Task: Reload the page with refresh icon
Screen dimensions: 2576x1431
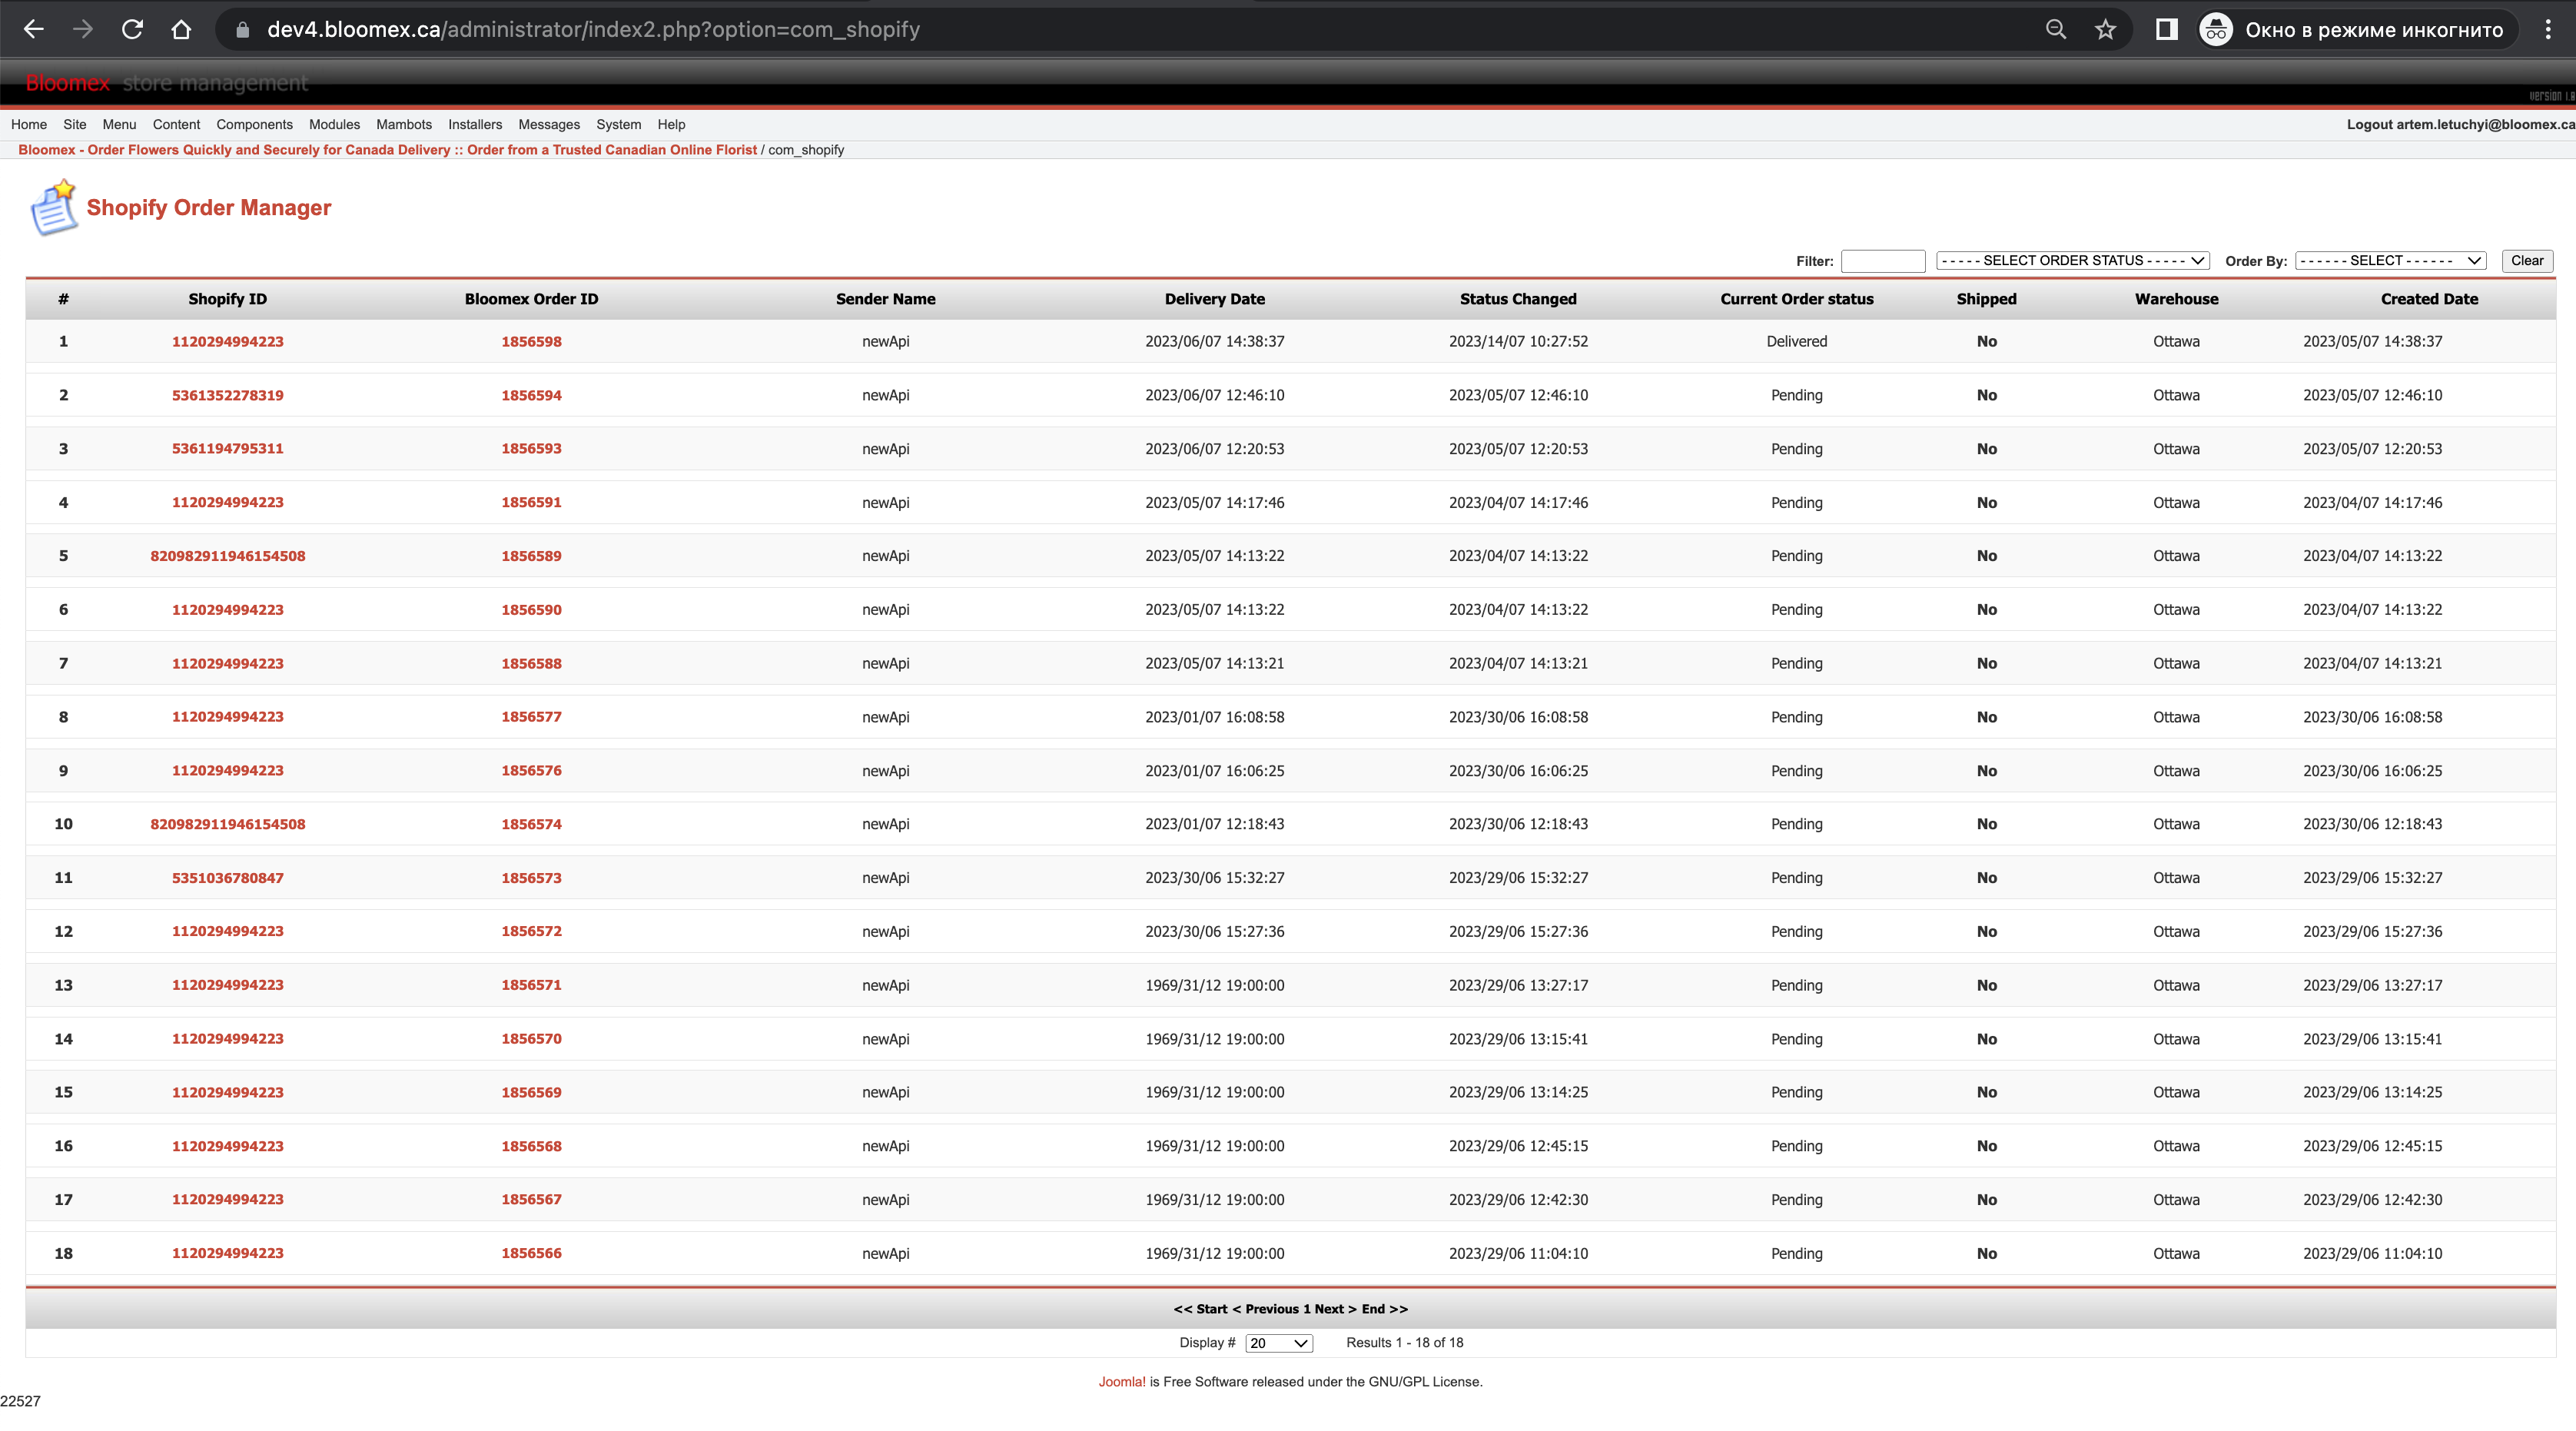Action: click(132, 30)
